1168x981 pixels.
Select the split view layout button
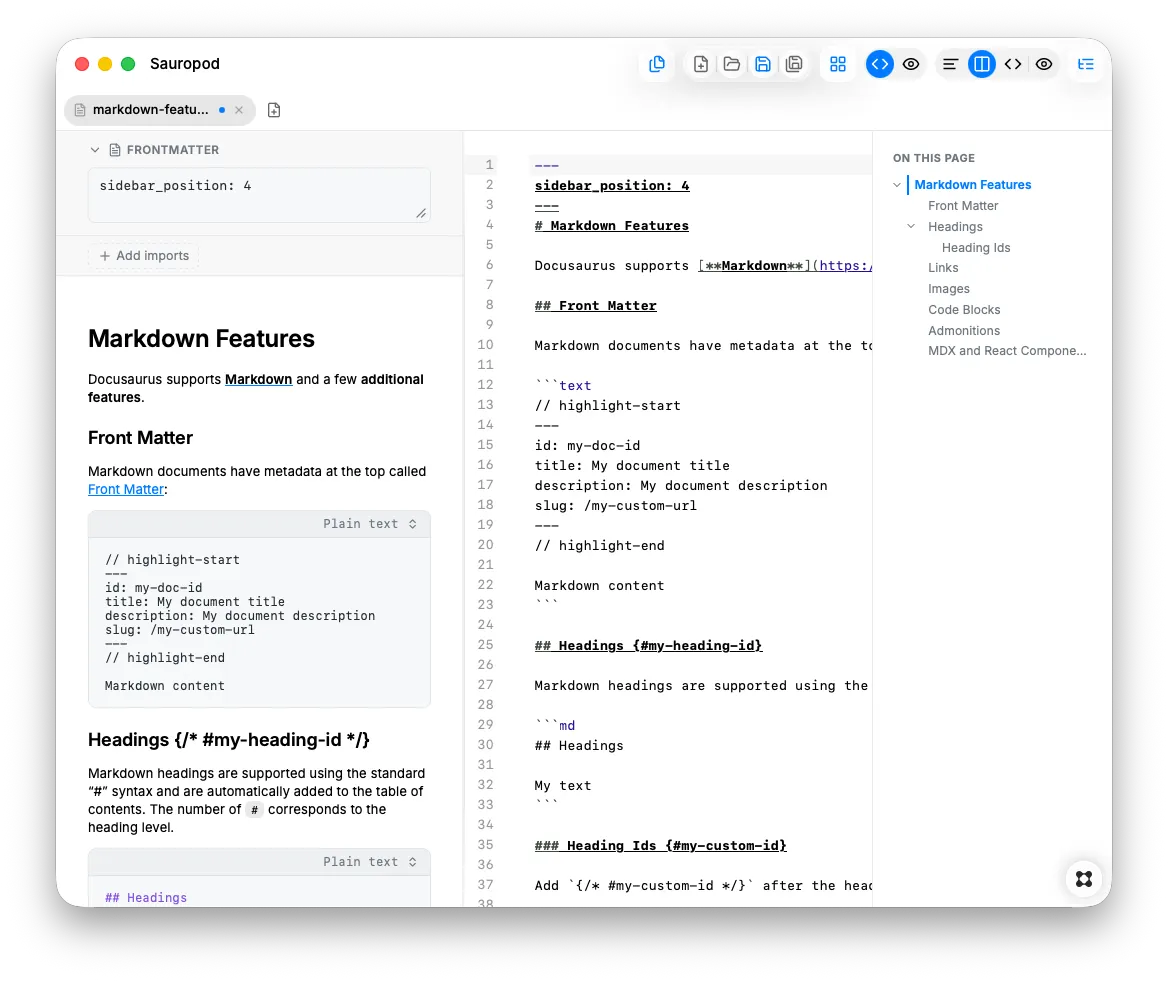[x=982, y=64]
